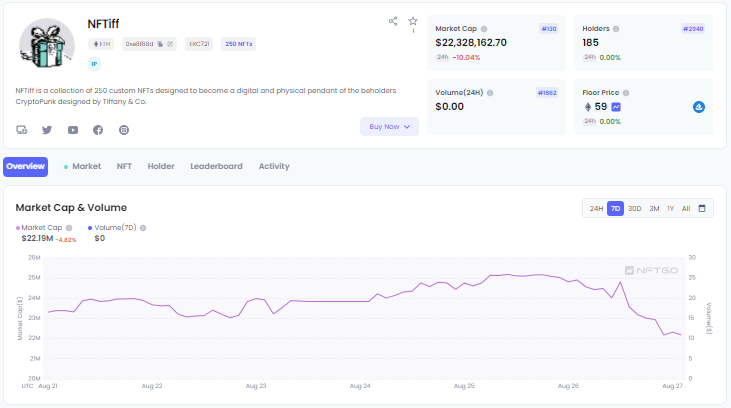This screenshot has height=408, width=731.
Task: Click the 0xa8f88d contract address
Action: pos(139,44)
